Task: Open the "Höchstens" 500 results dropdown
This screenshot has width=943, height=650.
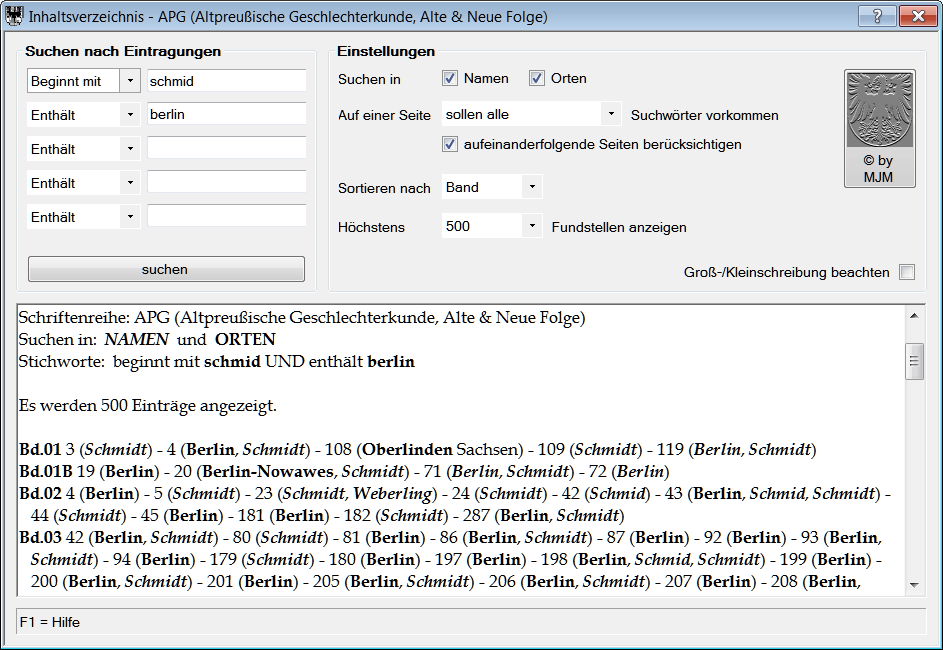Action: 531,226
